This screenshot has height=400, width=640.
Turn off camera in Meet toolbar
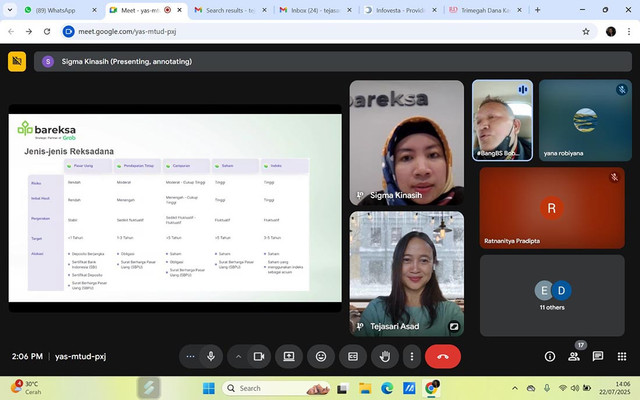(x=259, y=356)
